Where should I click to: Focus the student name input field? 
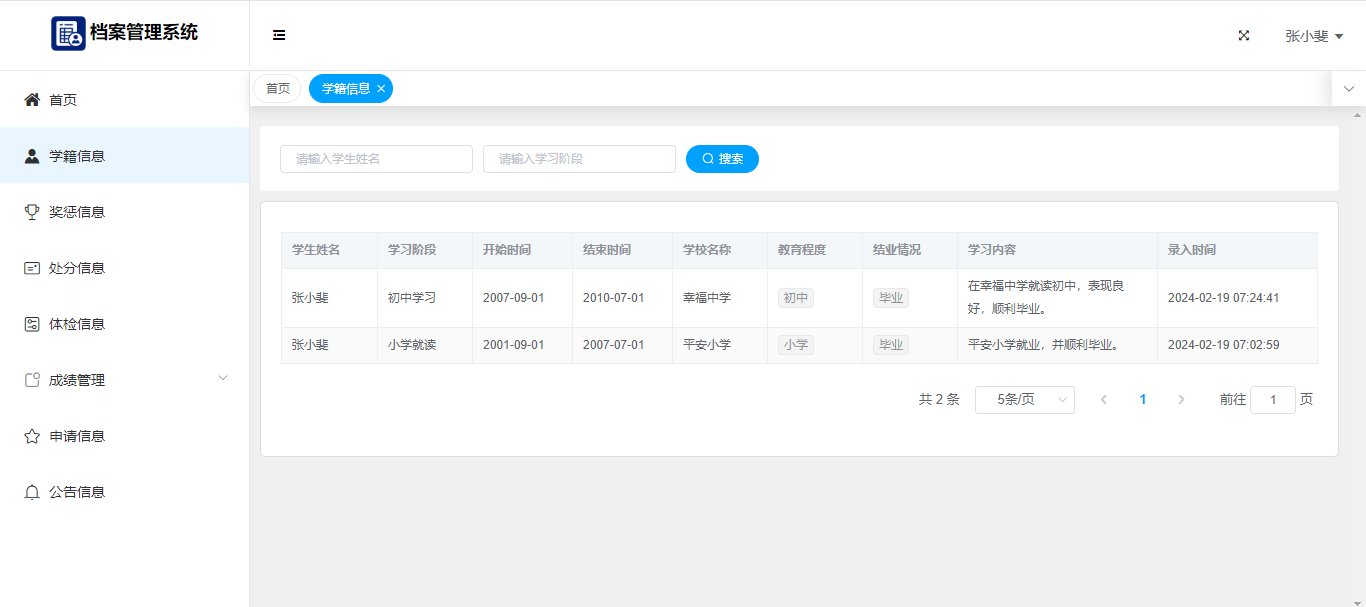click(376, 159)
